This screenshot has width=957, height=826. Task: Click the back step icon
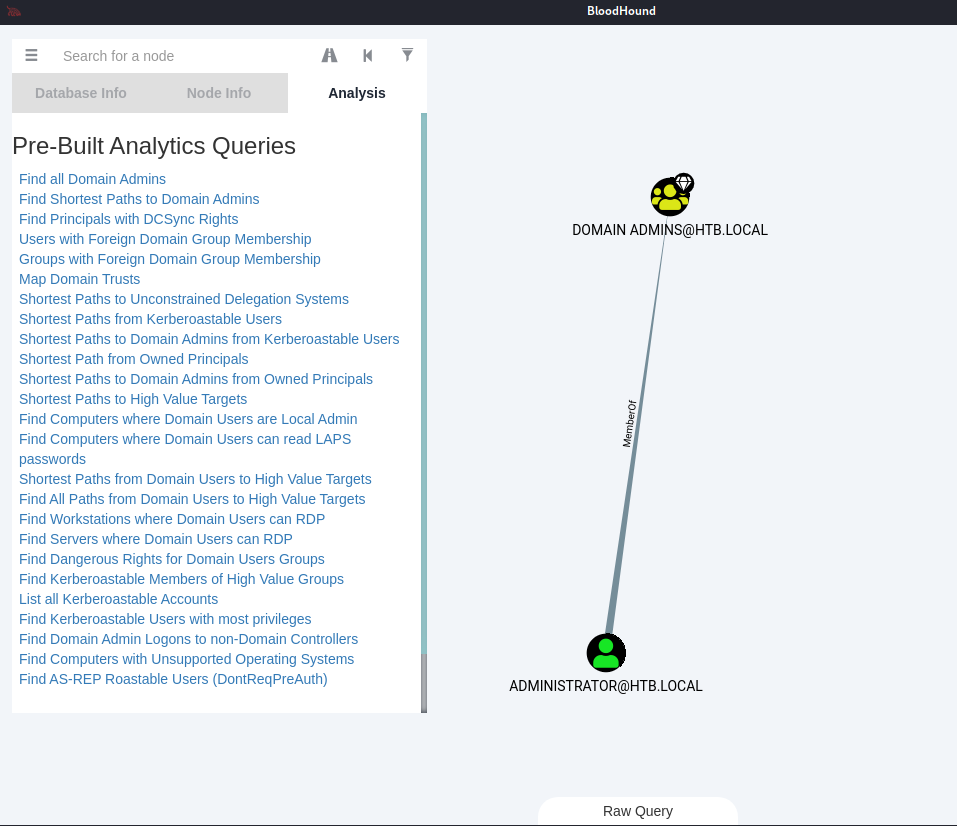point(368,56)
